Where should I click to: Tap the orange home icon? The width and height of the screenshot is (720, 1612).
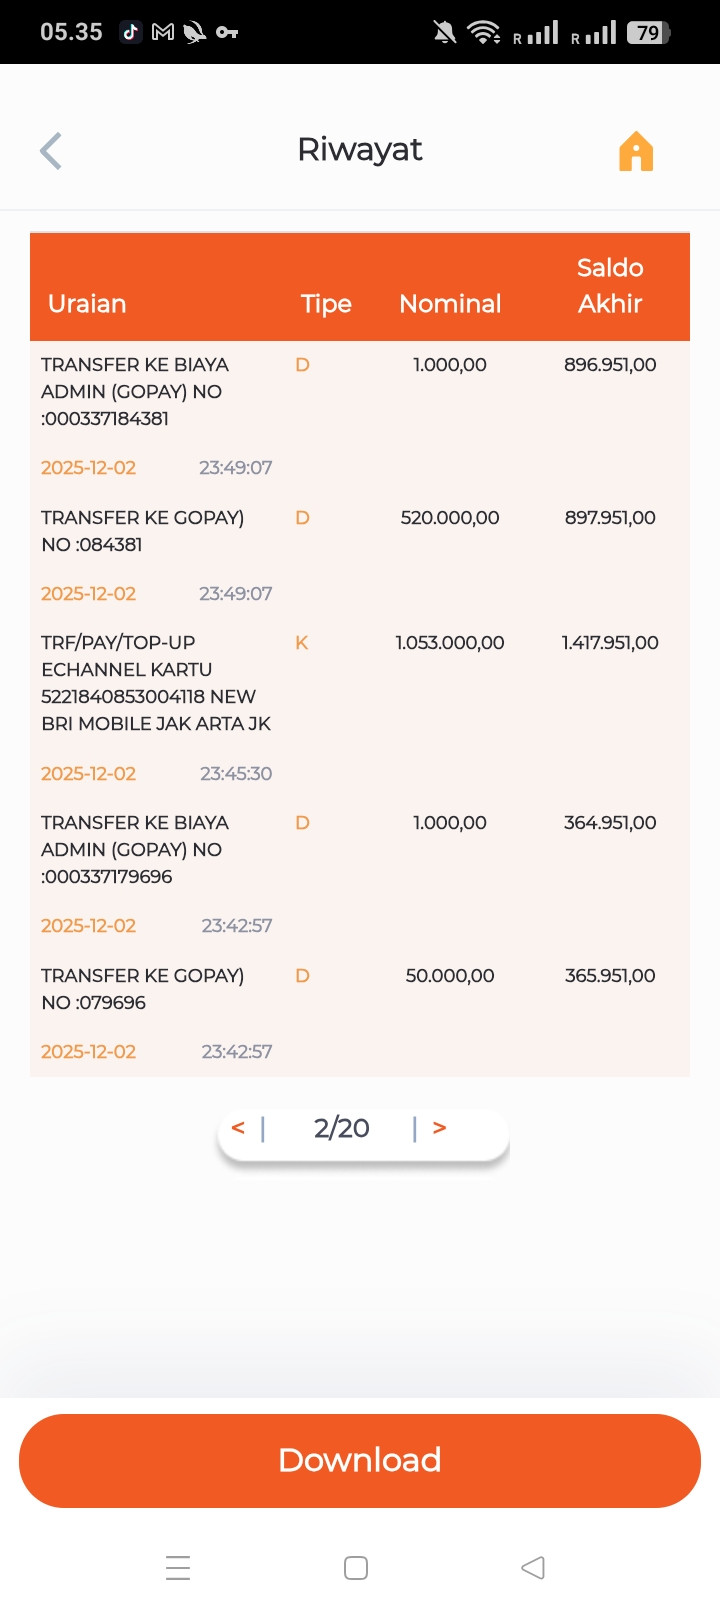click(x=636, y=152)
